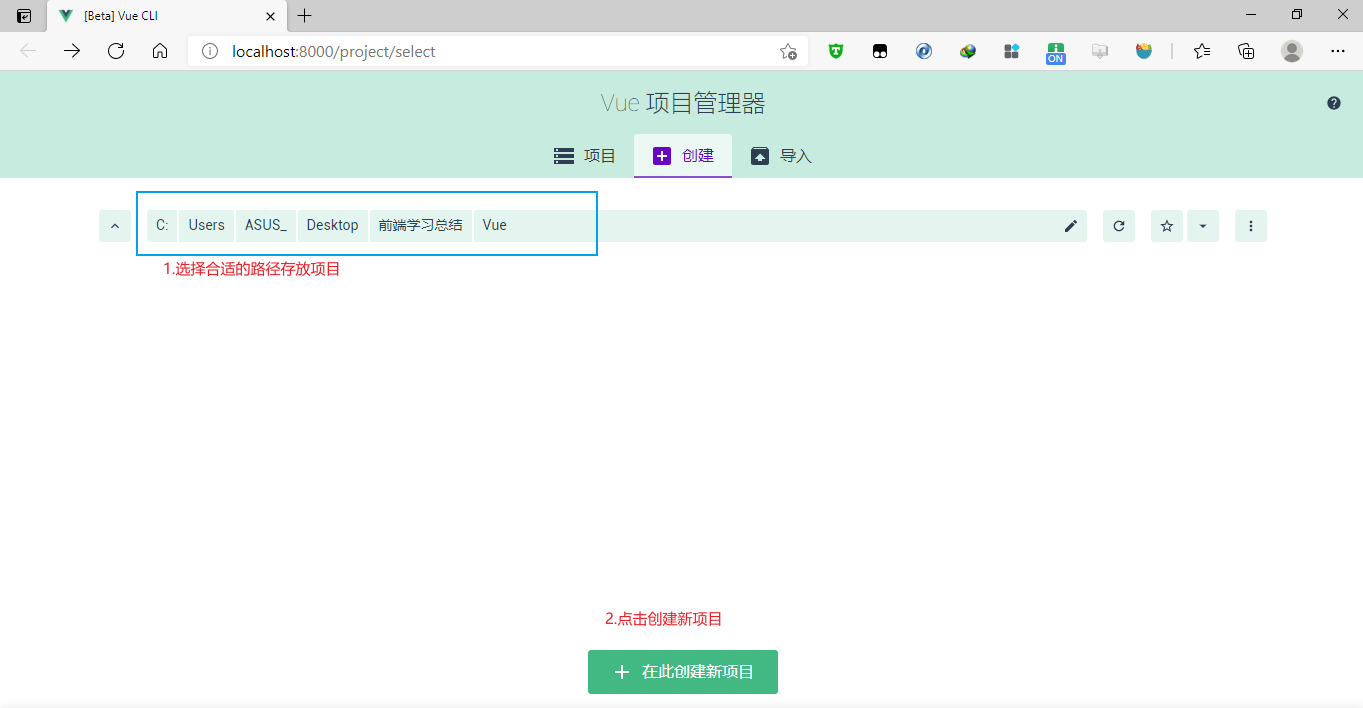Jump to the Users folder segment
The height and width of the screenshot is (708, 1363).
pyautogui.click(x=207, y=225)
